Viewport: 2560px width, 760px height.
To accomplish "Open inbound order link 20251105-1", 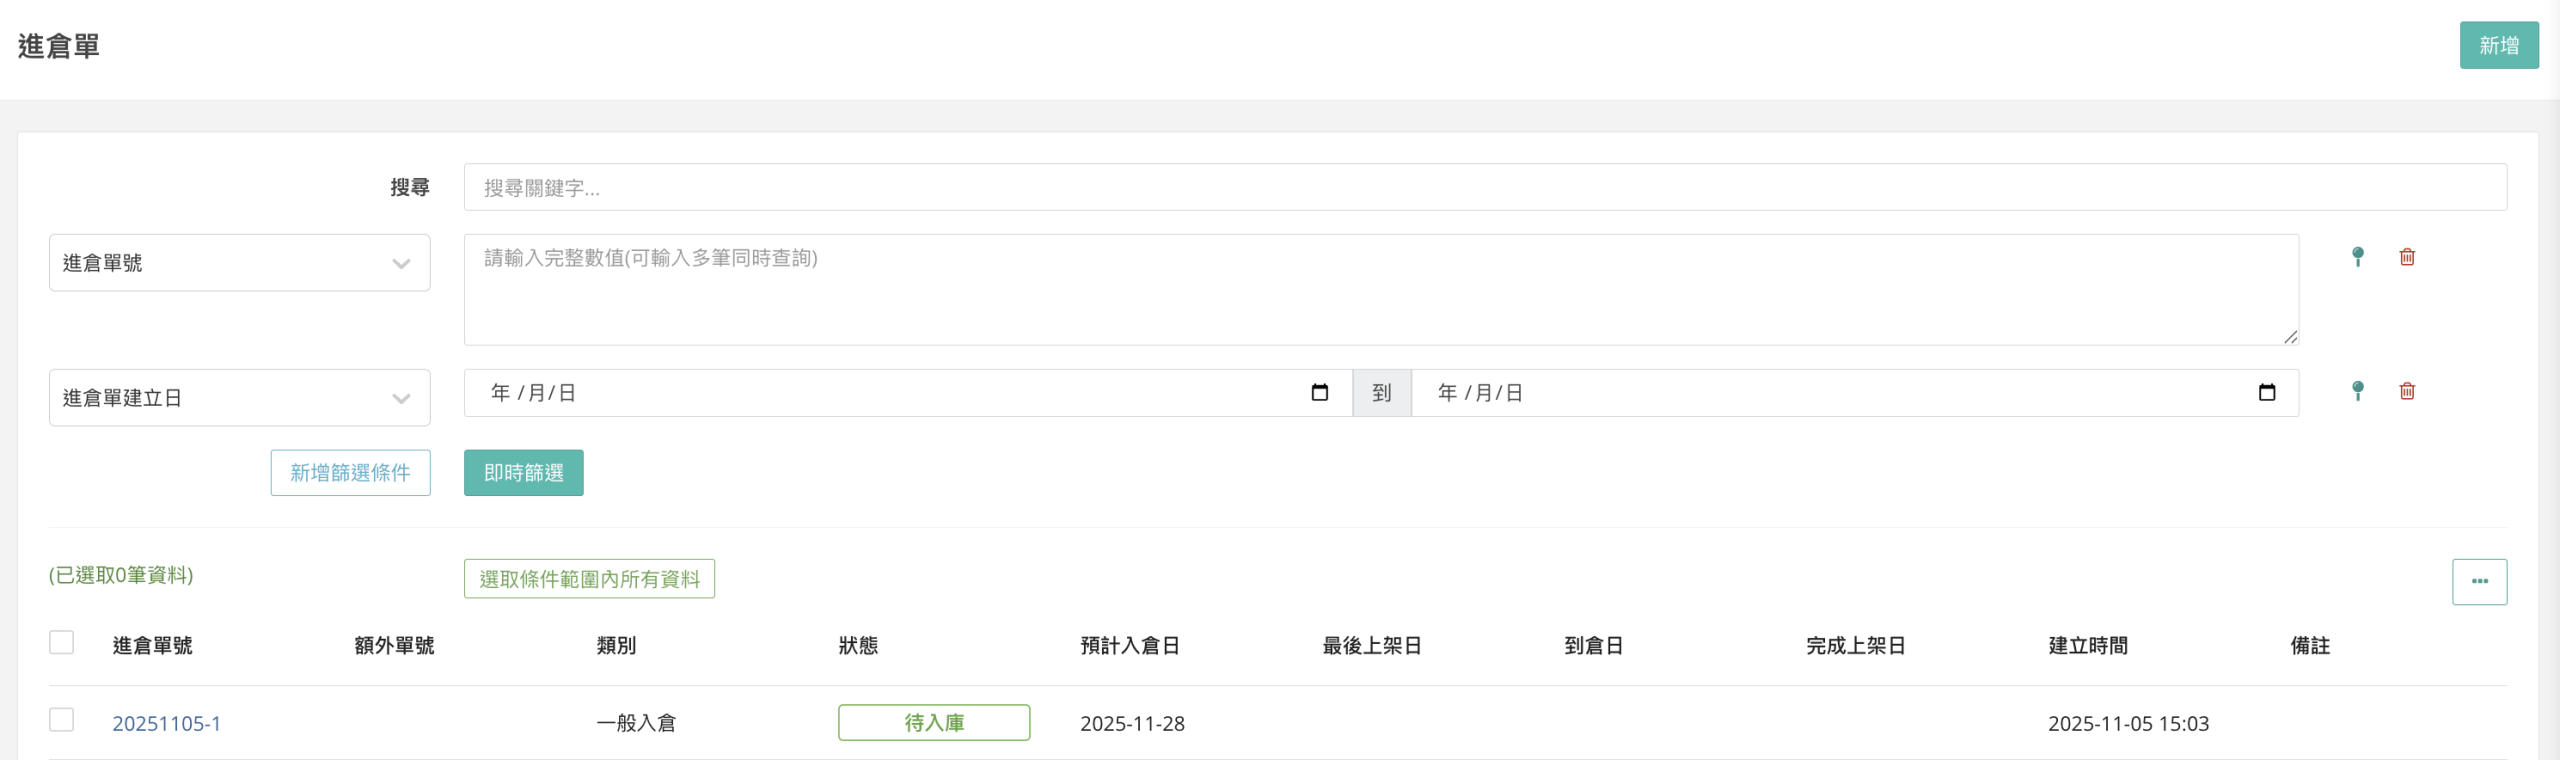I will [x=166, y=723].
